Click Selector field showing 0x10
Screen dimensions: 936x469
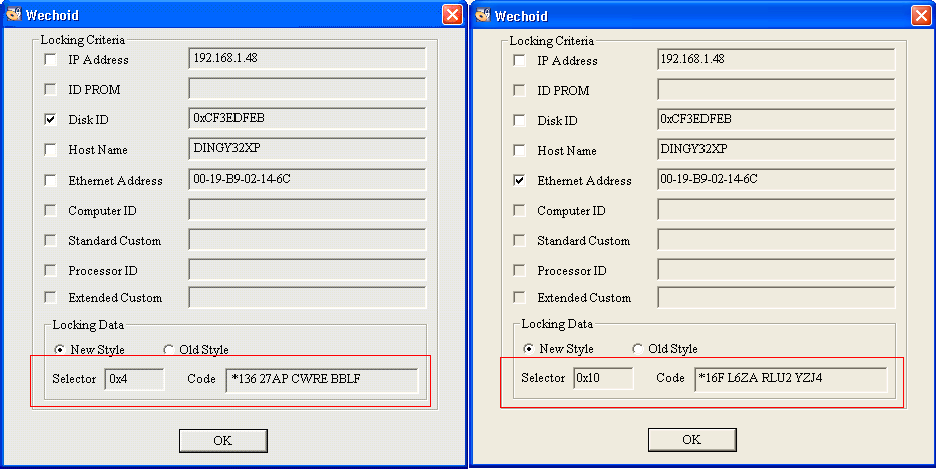604,378
